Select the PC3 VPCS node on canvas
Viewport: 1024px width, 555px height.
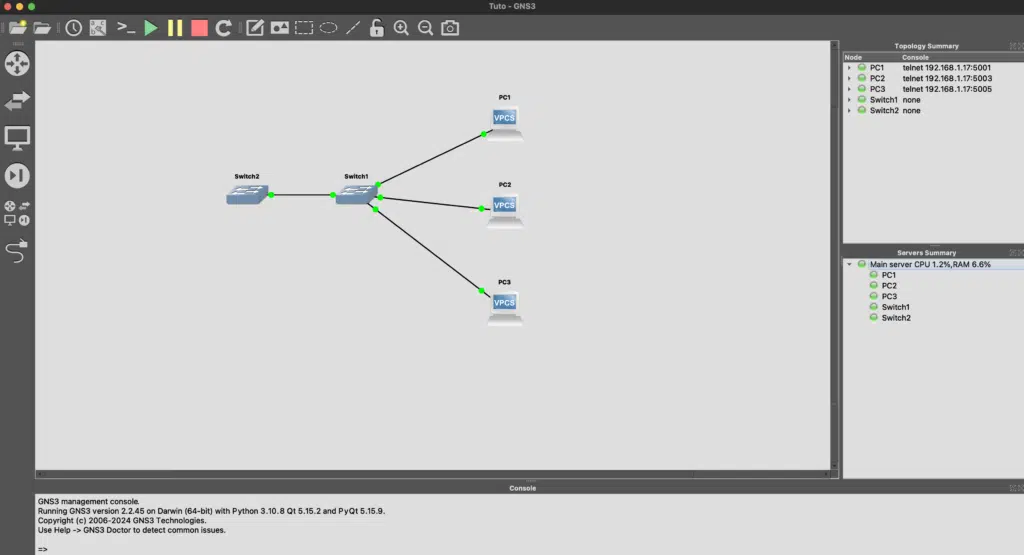pos(504,308)
